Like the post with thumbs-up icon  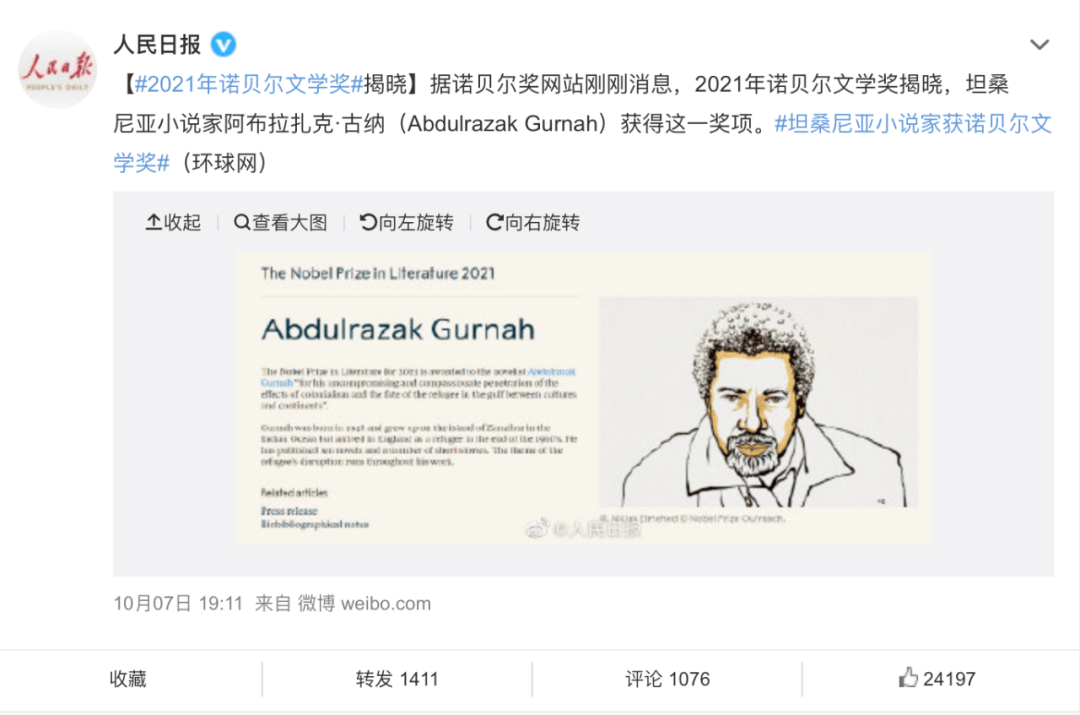pos(908,678)
